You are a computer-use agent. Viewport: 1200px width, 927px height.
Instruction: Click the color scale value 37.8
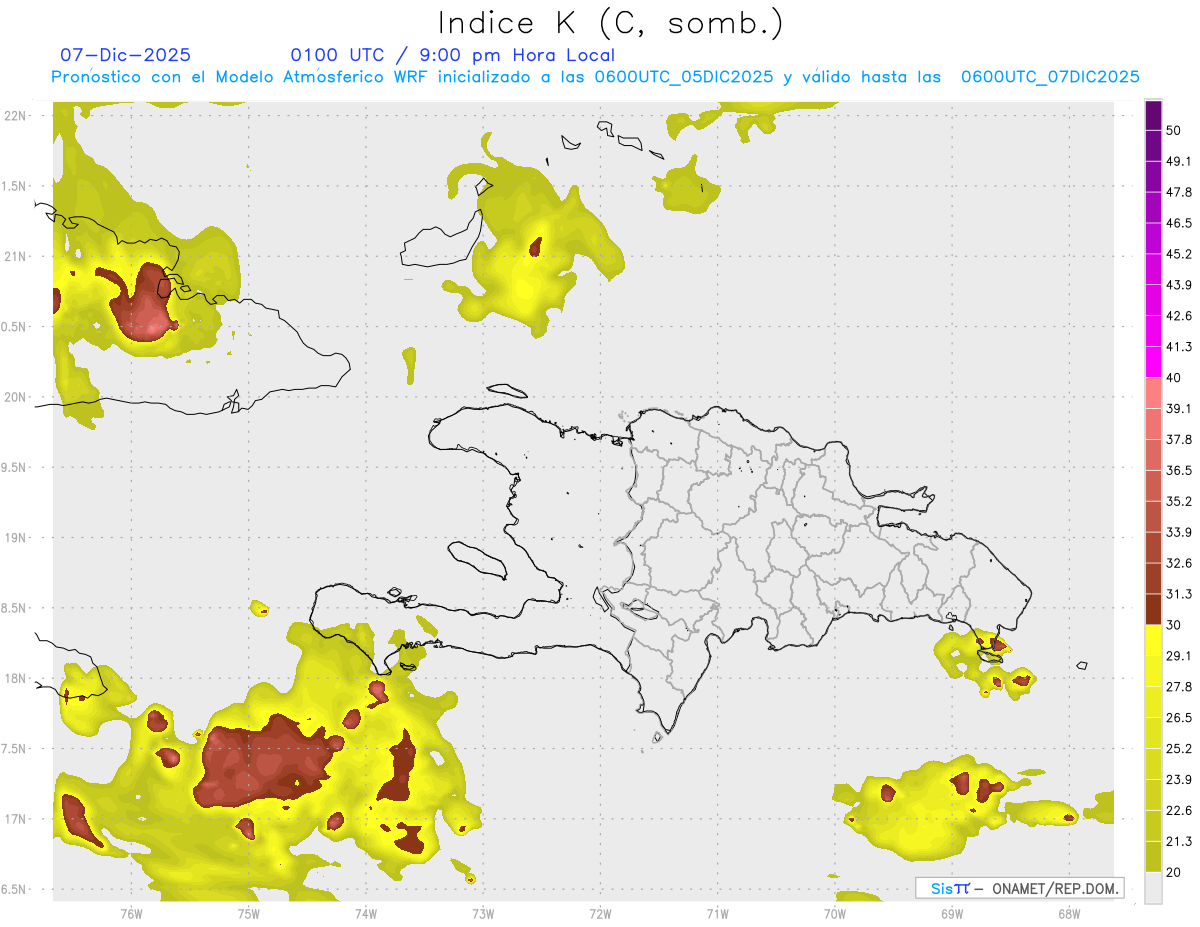point(1179,440)
